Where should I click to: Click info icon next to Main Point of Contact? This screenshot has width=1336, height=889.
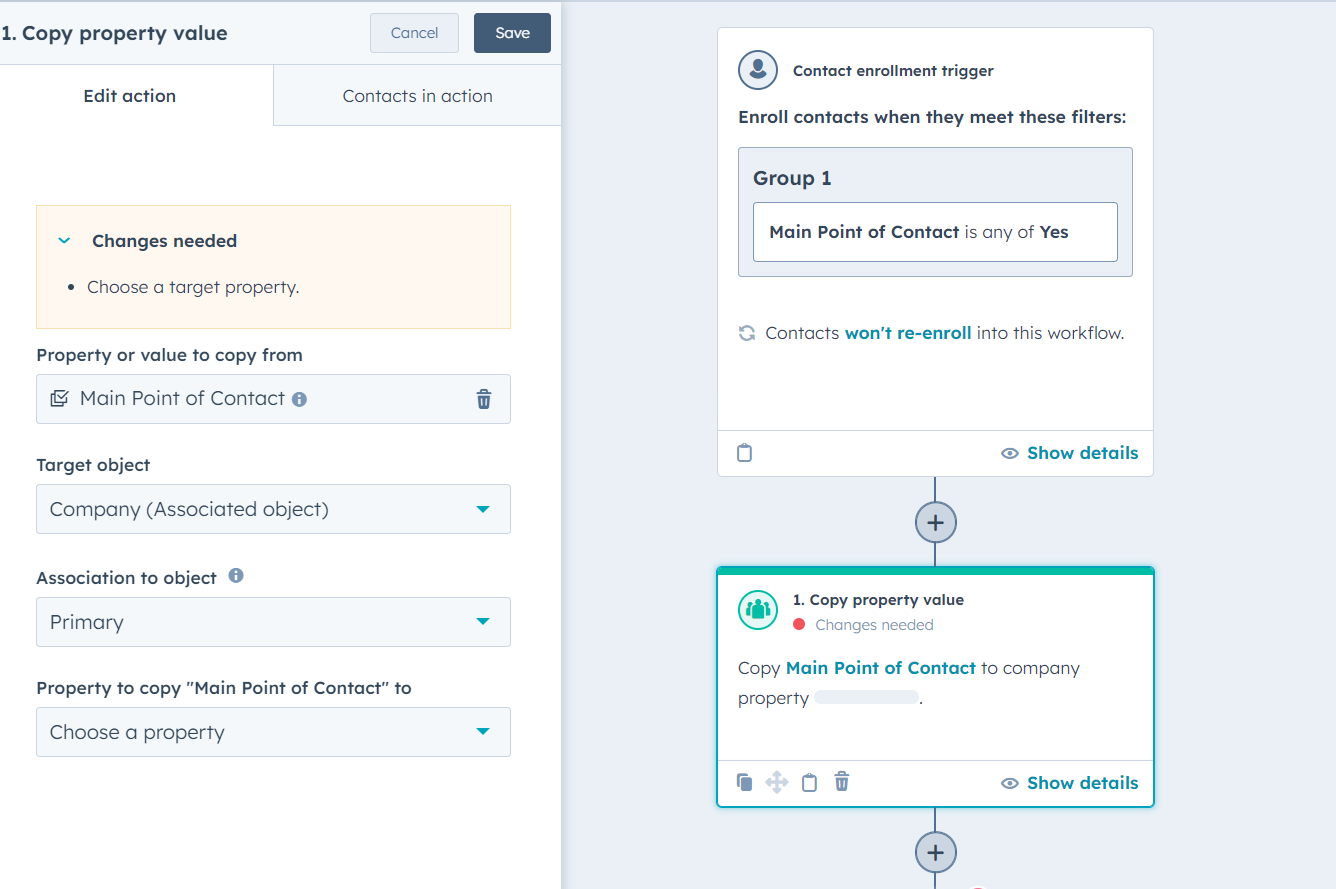pos(300,398)
